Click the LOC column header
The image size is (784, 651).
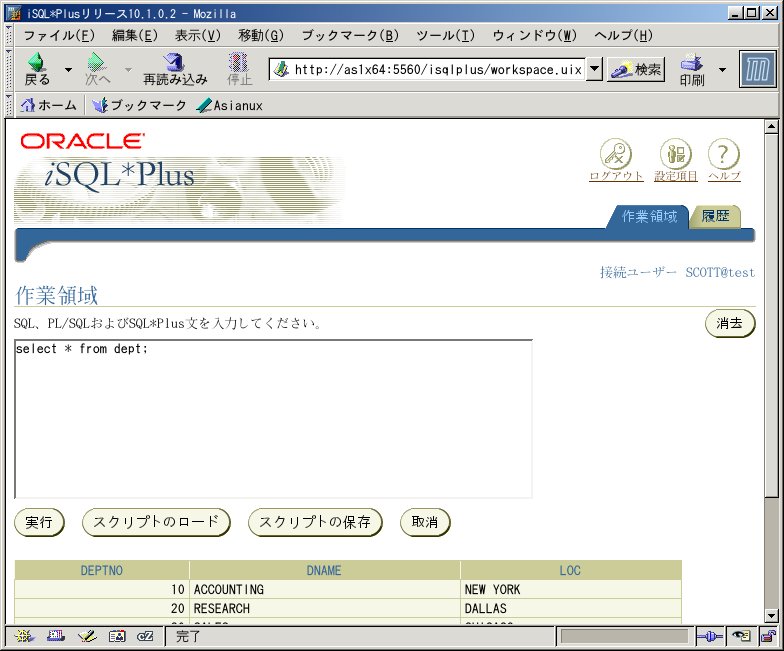pyautogui.click(x=570, y=570)
